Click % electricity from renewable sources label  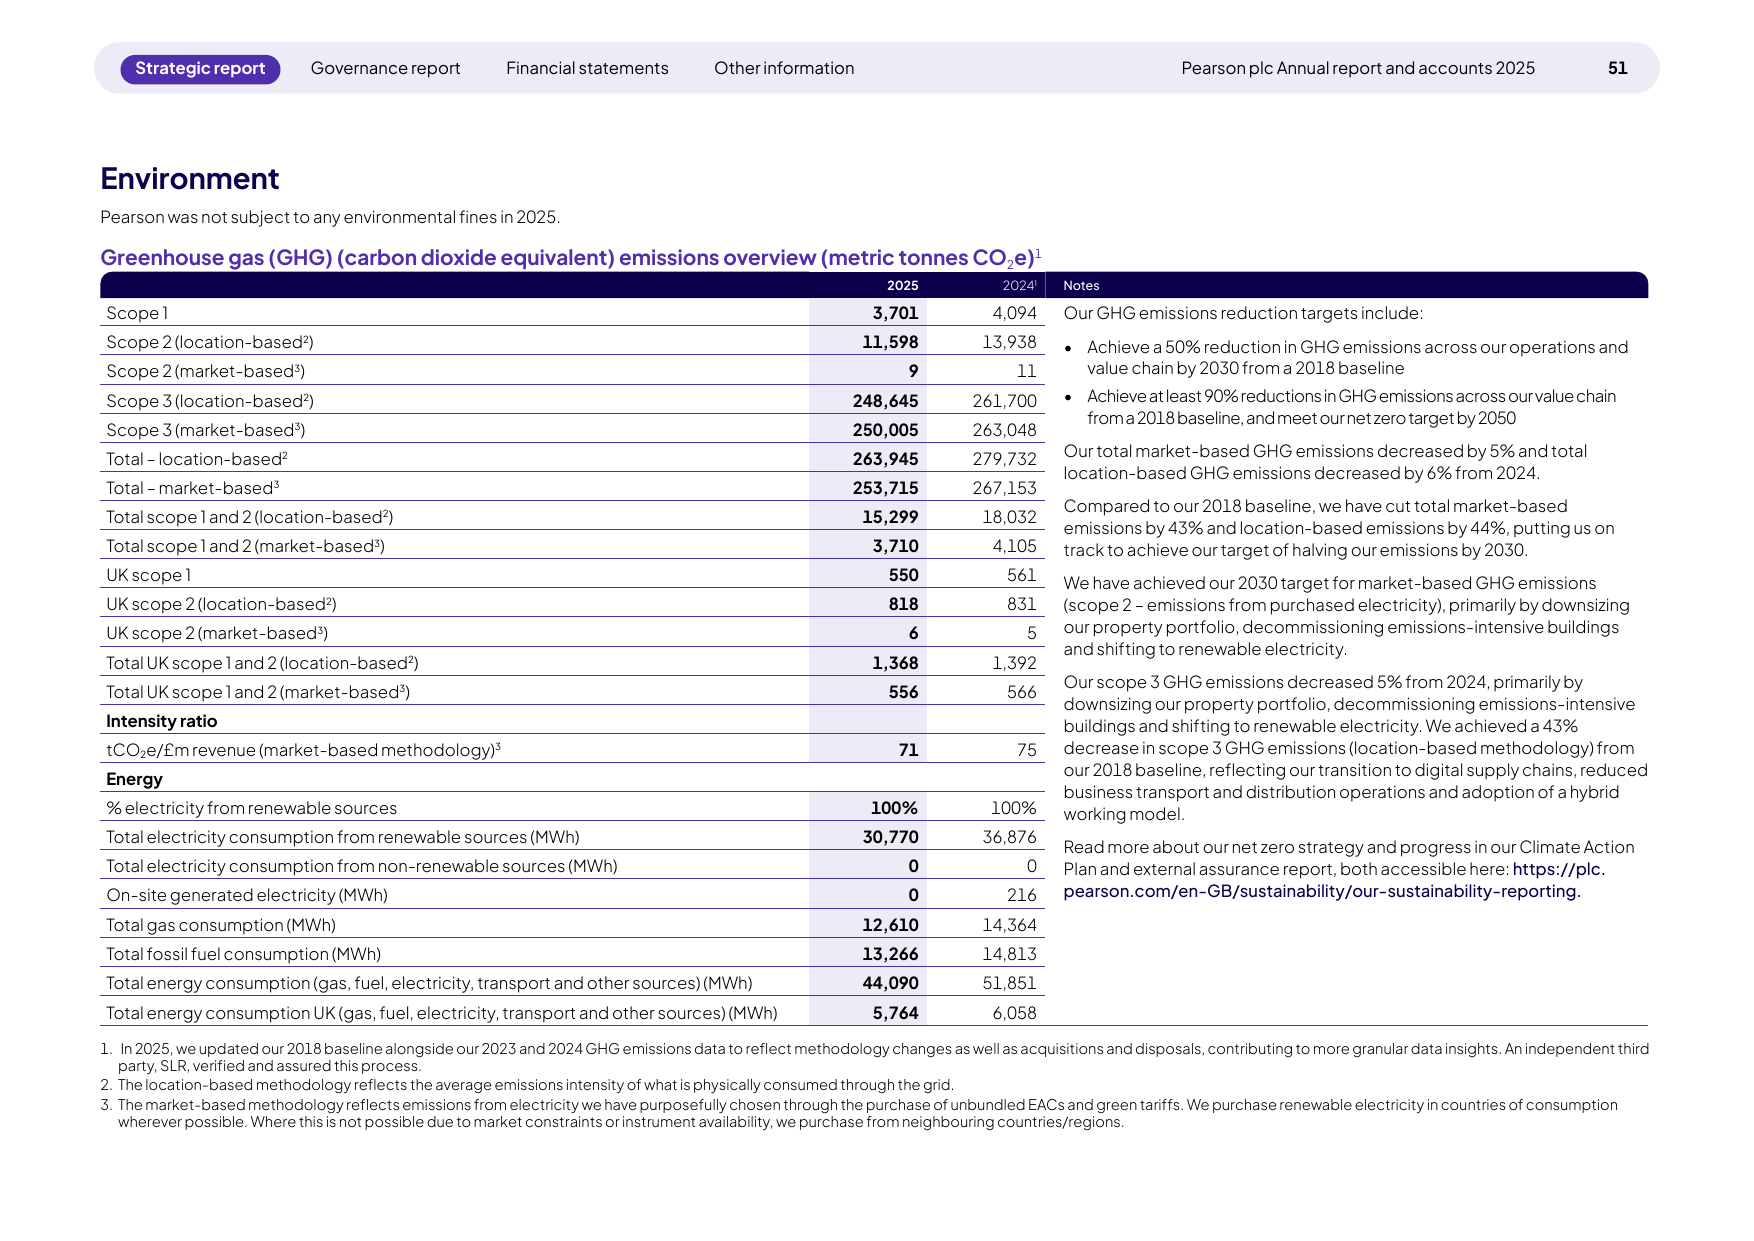[252, 808]
